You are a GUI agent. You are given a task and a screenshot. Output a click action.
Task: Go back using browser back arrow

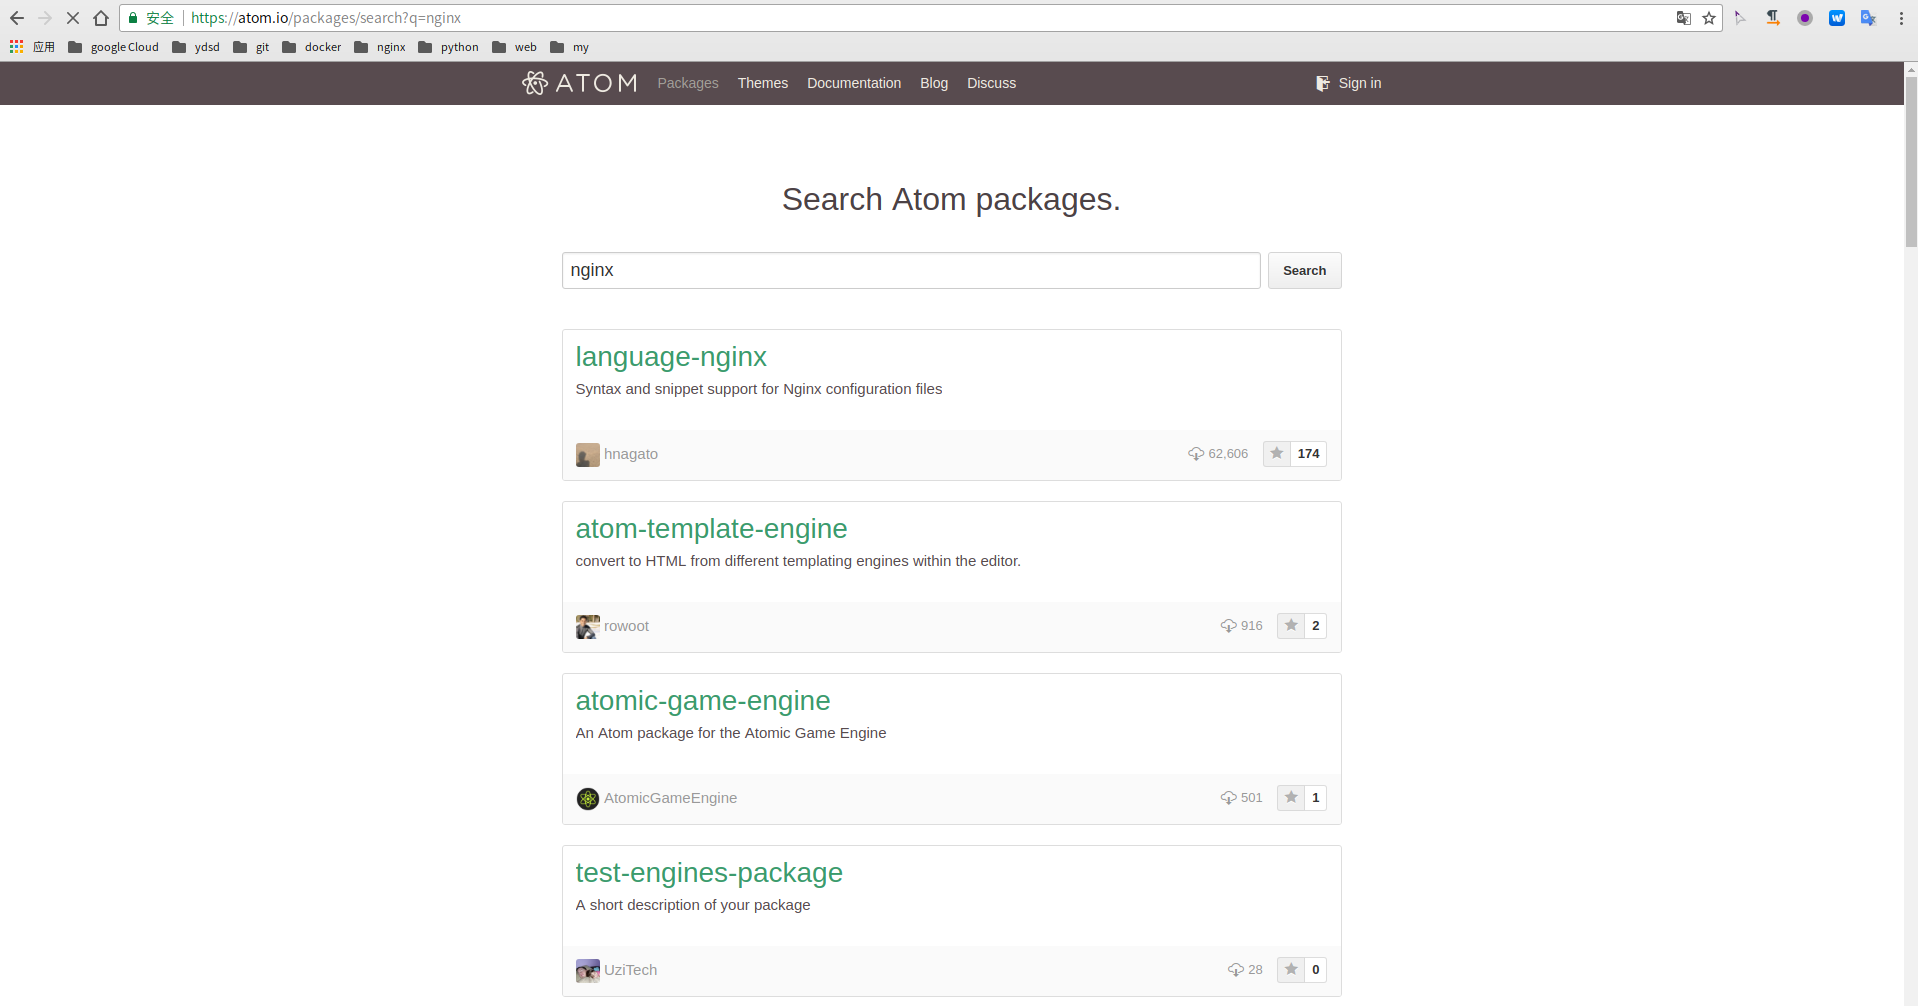click(16, 18)
